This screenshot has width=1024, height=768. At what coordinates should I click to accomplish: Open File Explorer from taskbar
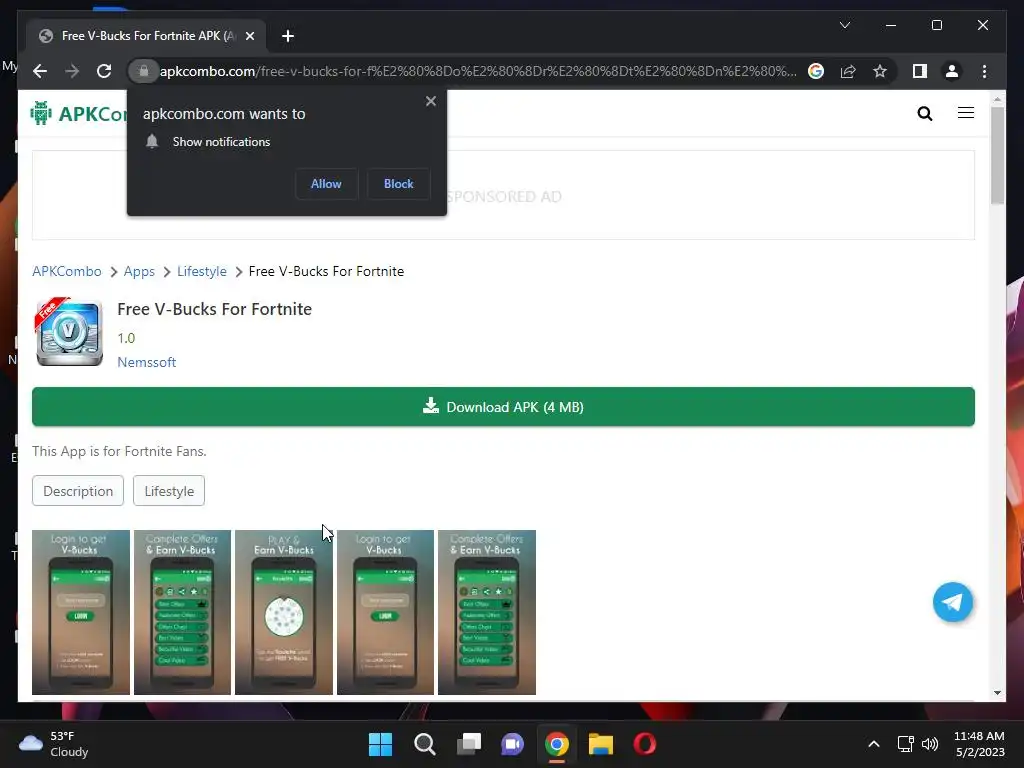tap(601, 744)
